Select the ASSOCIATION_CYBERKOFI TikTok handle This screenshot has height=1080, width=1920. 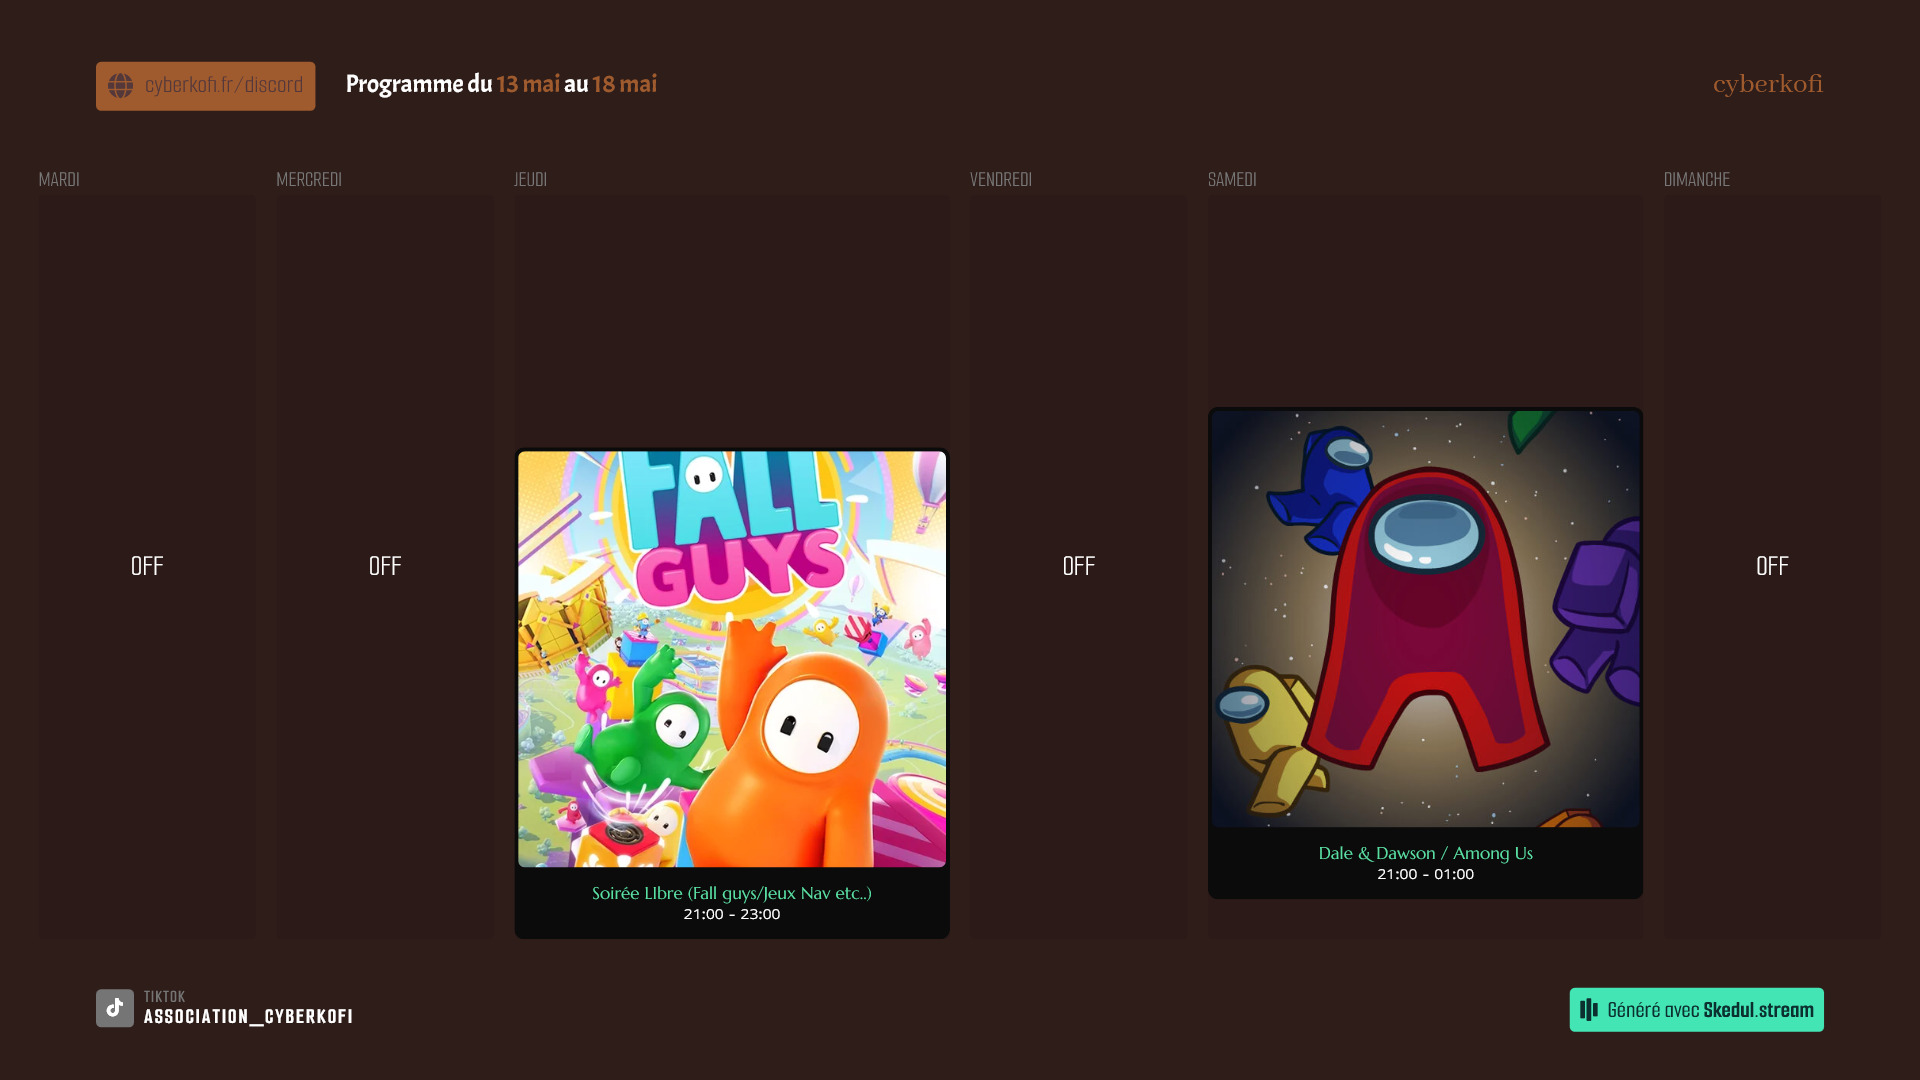(x=248, y=1017)
